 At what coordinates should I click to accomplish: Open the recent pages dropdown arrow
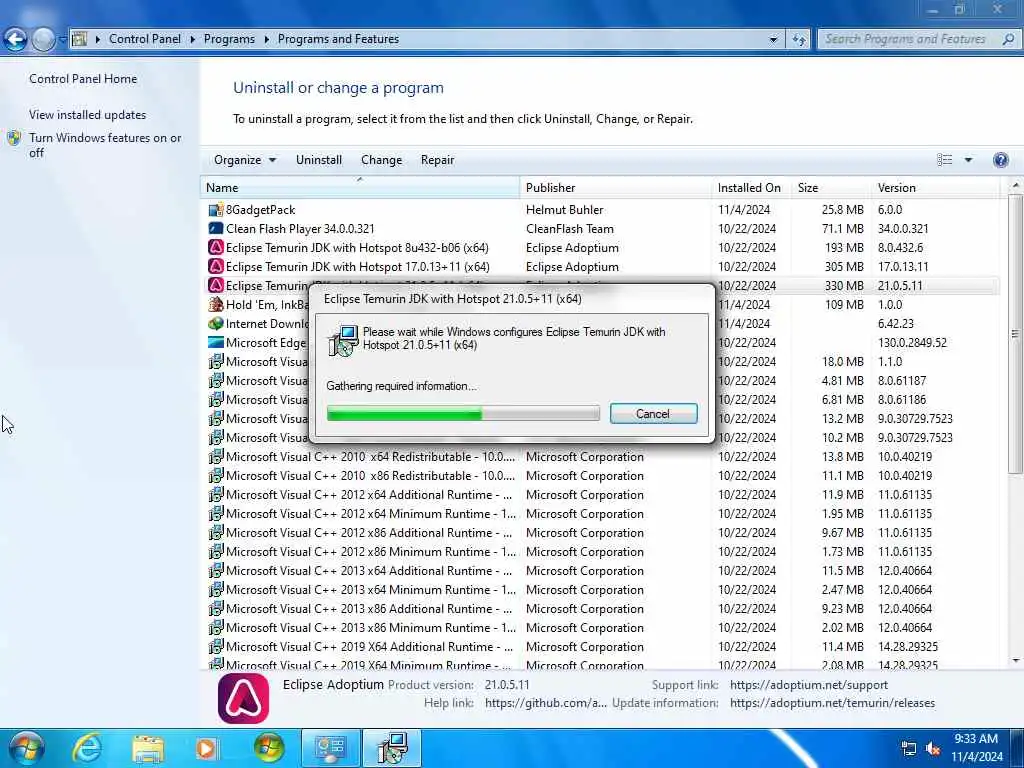(x=63, y=39)
